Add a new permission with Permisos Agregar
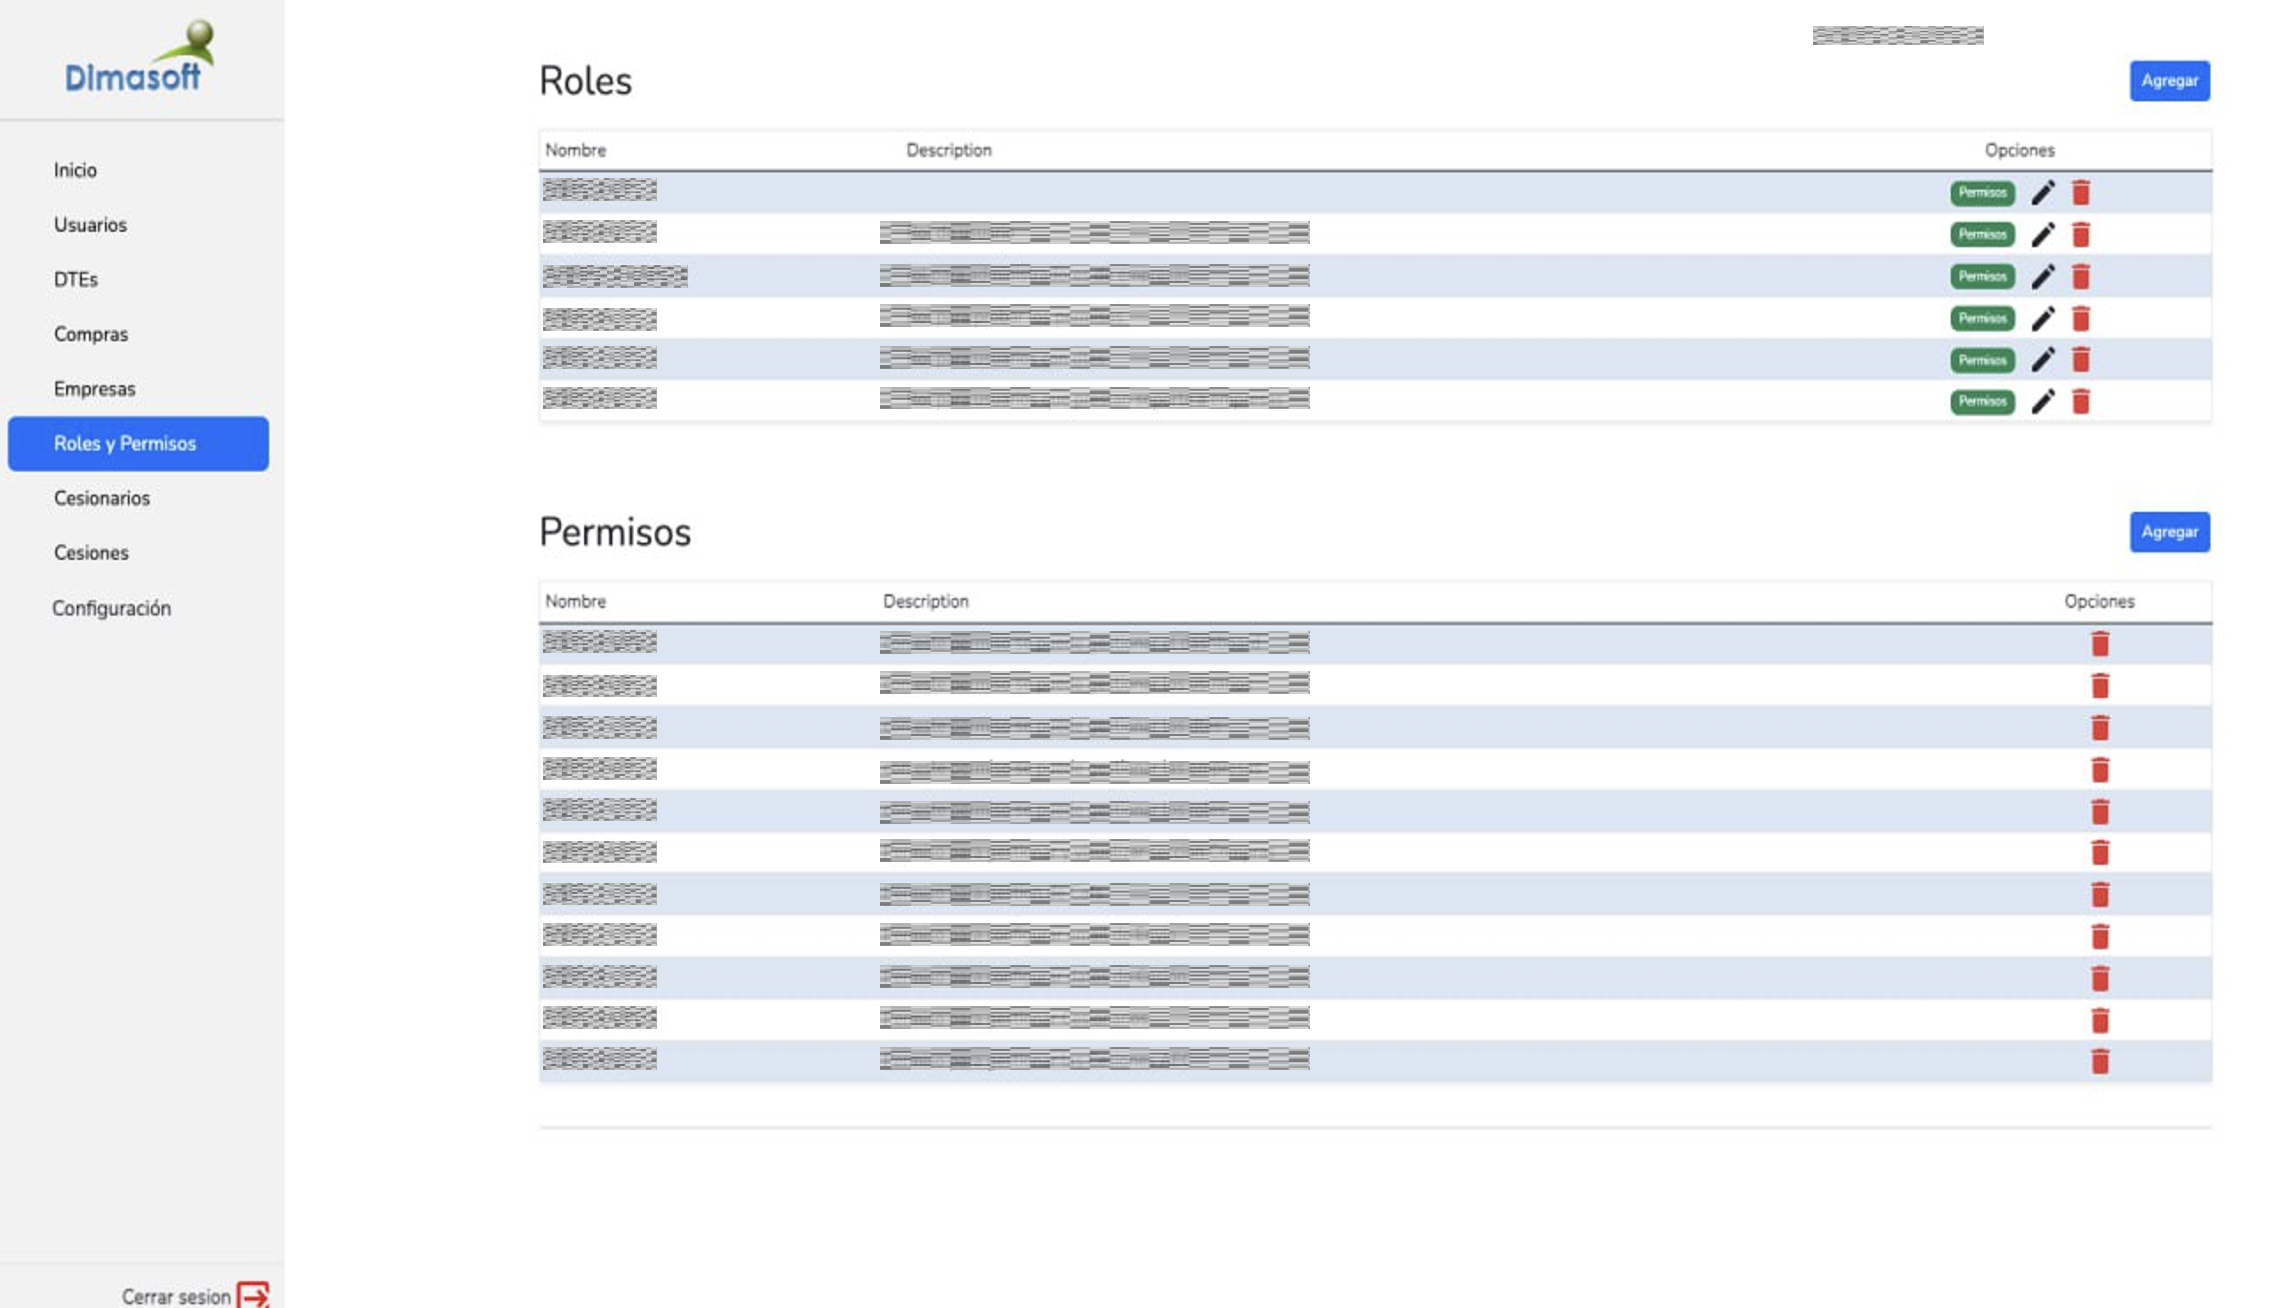This screenshot has height=1308, width=2292. pos(2169,532)
